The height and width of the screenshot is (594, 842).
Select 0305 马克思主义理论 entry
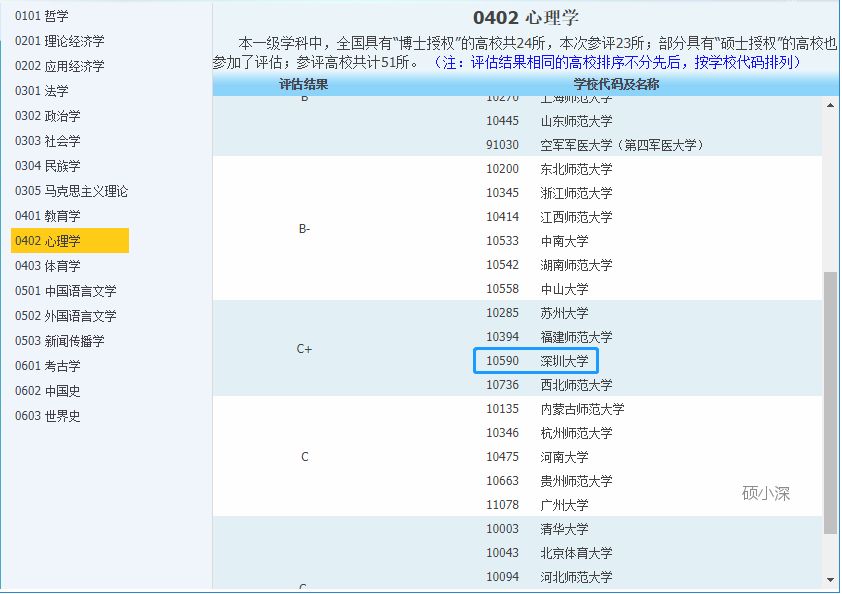[71, 191]
